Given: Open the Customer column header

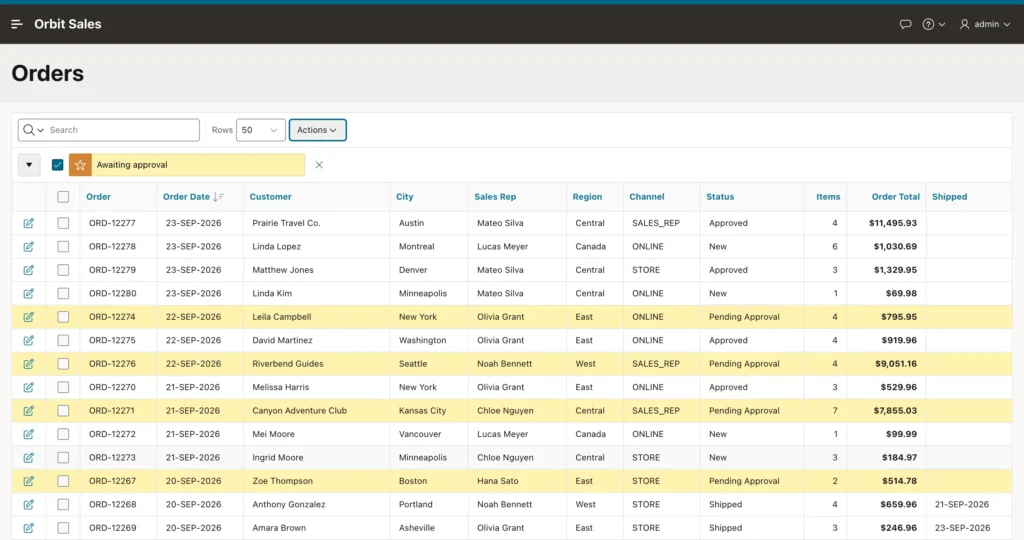Looking at the screenshot, I should (x=270, y=197).
